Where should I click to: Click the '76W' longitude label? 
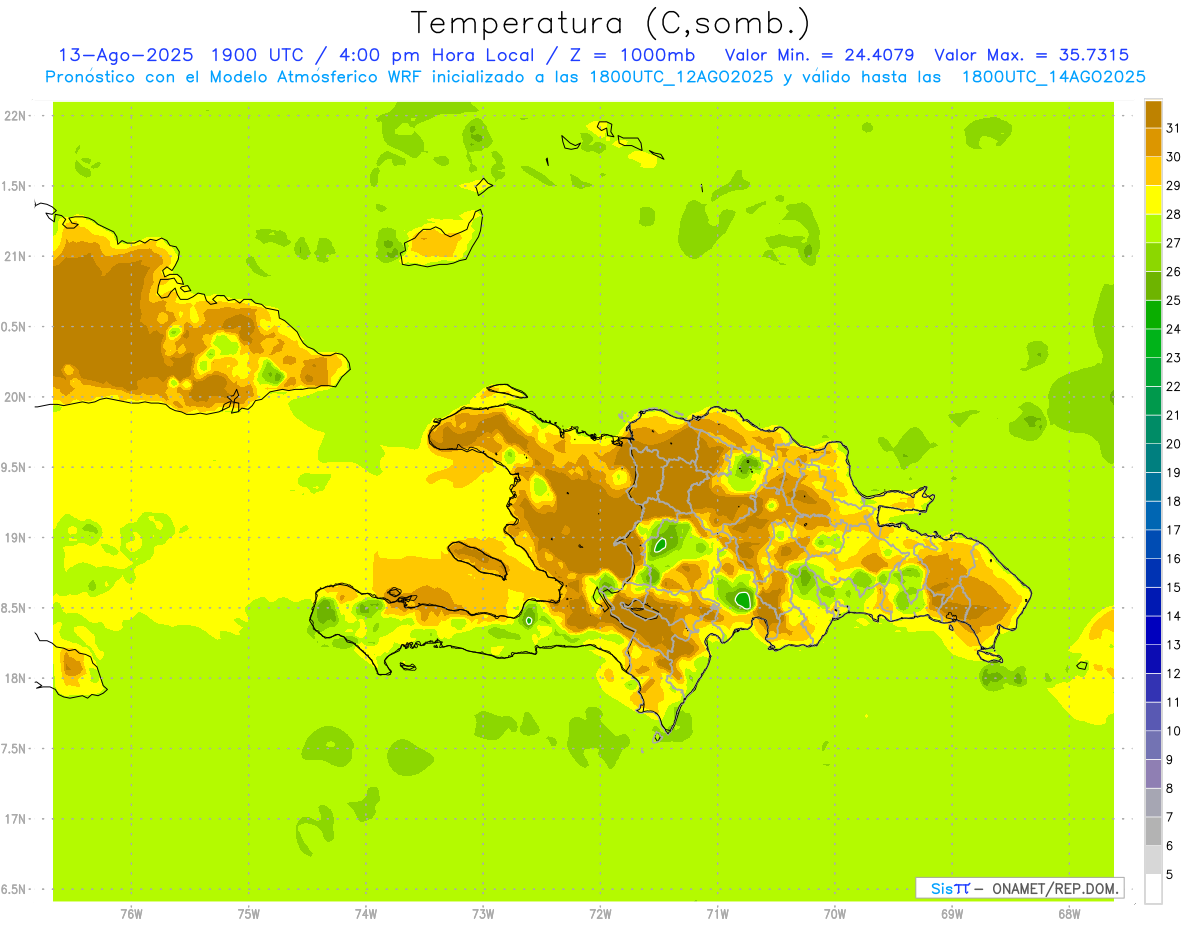pyautogui.click(x=131, y=914)
